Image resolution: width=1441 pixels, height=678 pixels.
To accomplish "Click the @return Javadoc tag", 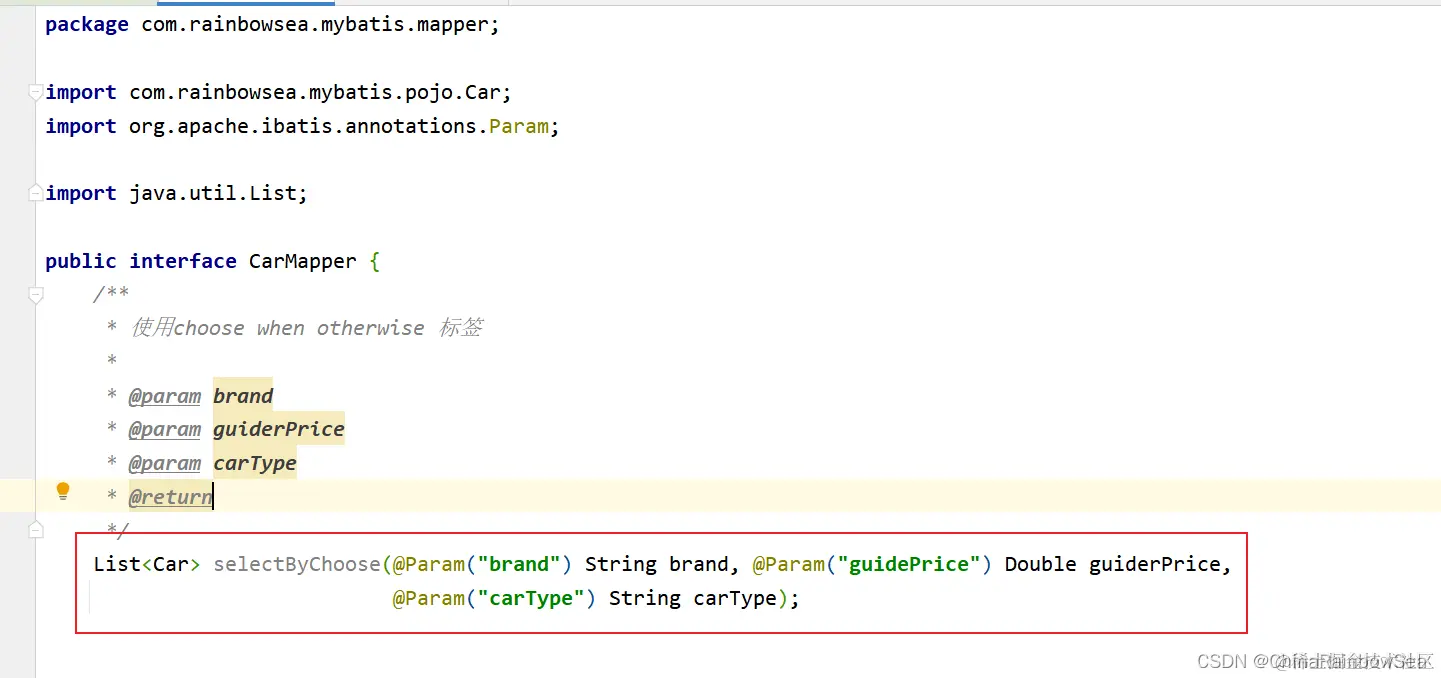I will point(171,497).
